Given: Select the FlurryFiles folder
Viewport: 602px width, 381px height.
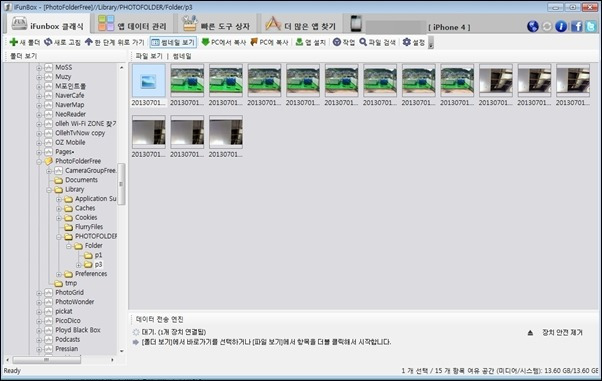Looking at the screenshot, I should point(89,227).
